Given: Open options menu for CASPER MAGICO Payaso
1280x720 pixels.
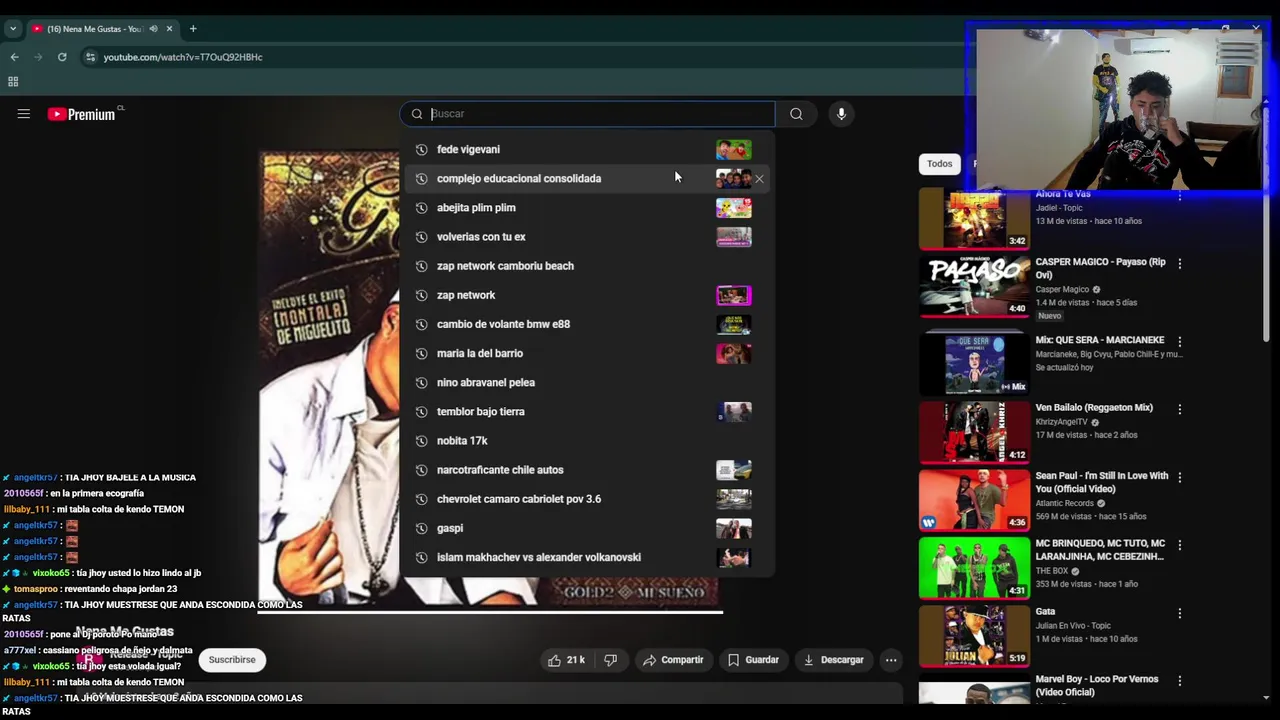Looking at the screenshot, I should [1180, 264].
